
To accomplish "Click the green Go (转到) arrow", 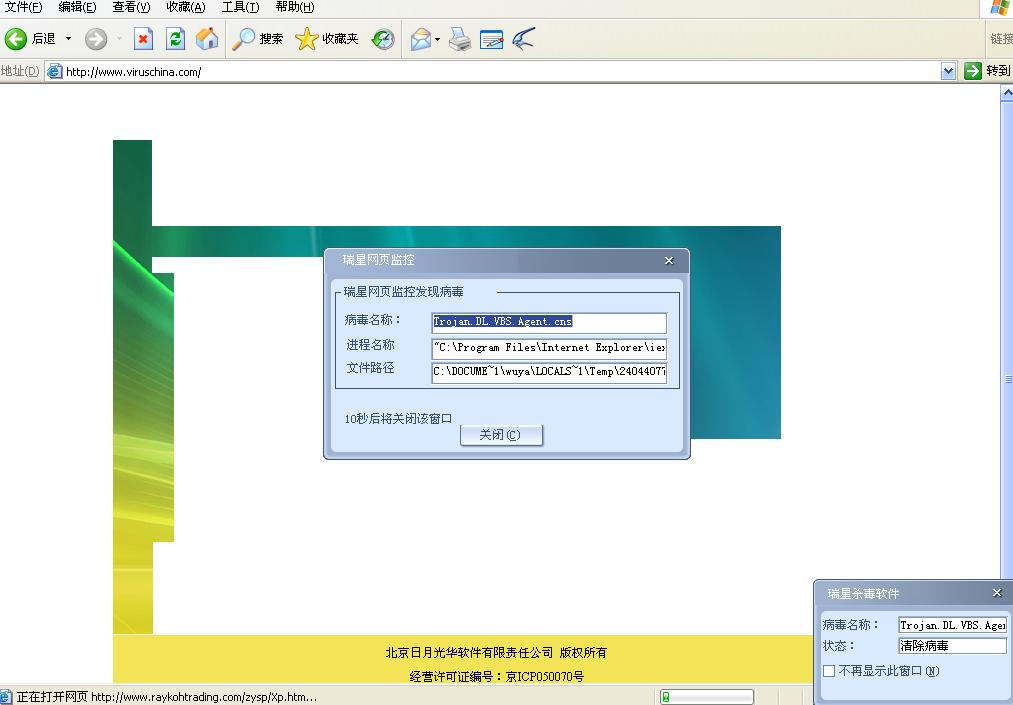I will coord(972,70).
